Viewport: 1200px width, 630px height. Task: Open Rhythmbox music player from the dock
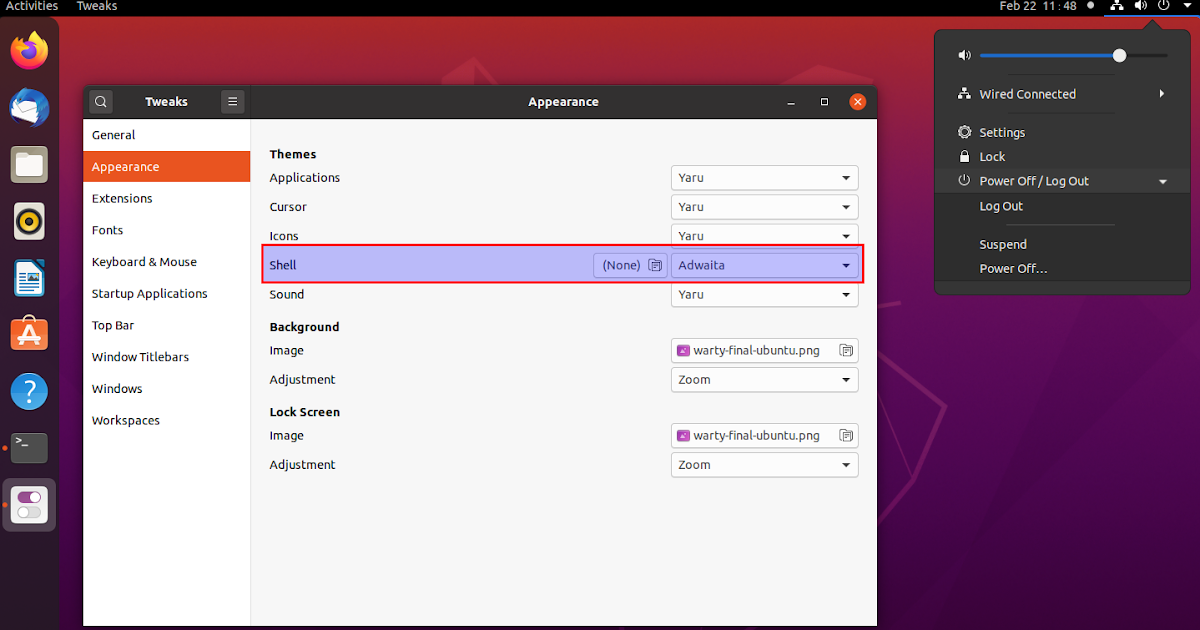point(29,221)
